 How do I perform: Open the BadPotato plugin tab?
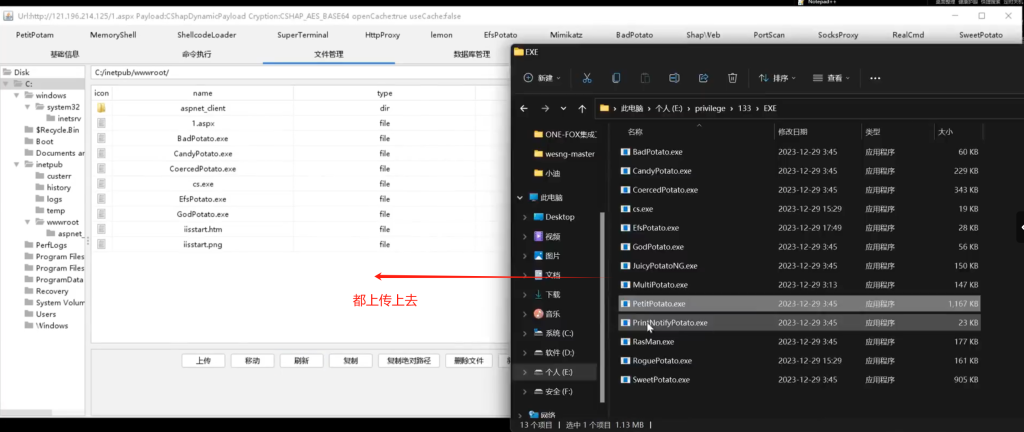pyautogui.click(x=634, y=35)
